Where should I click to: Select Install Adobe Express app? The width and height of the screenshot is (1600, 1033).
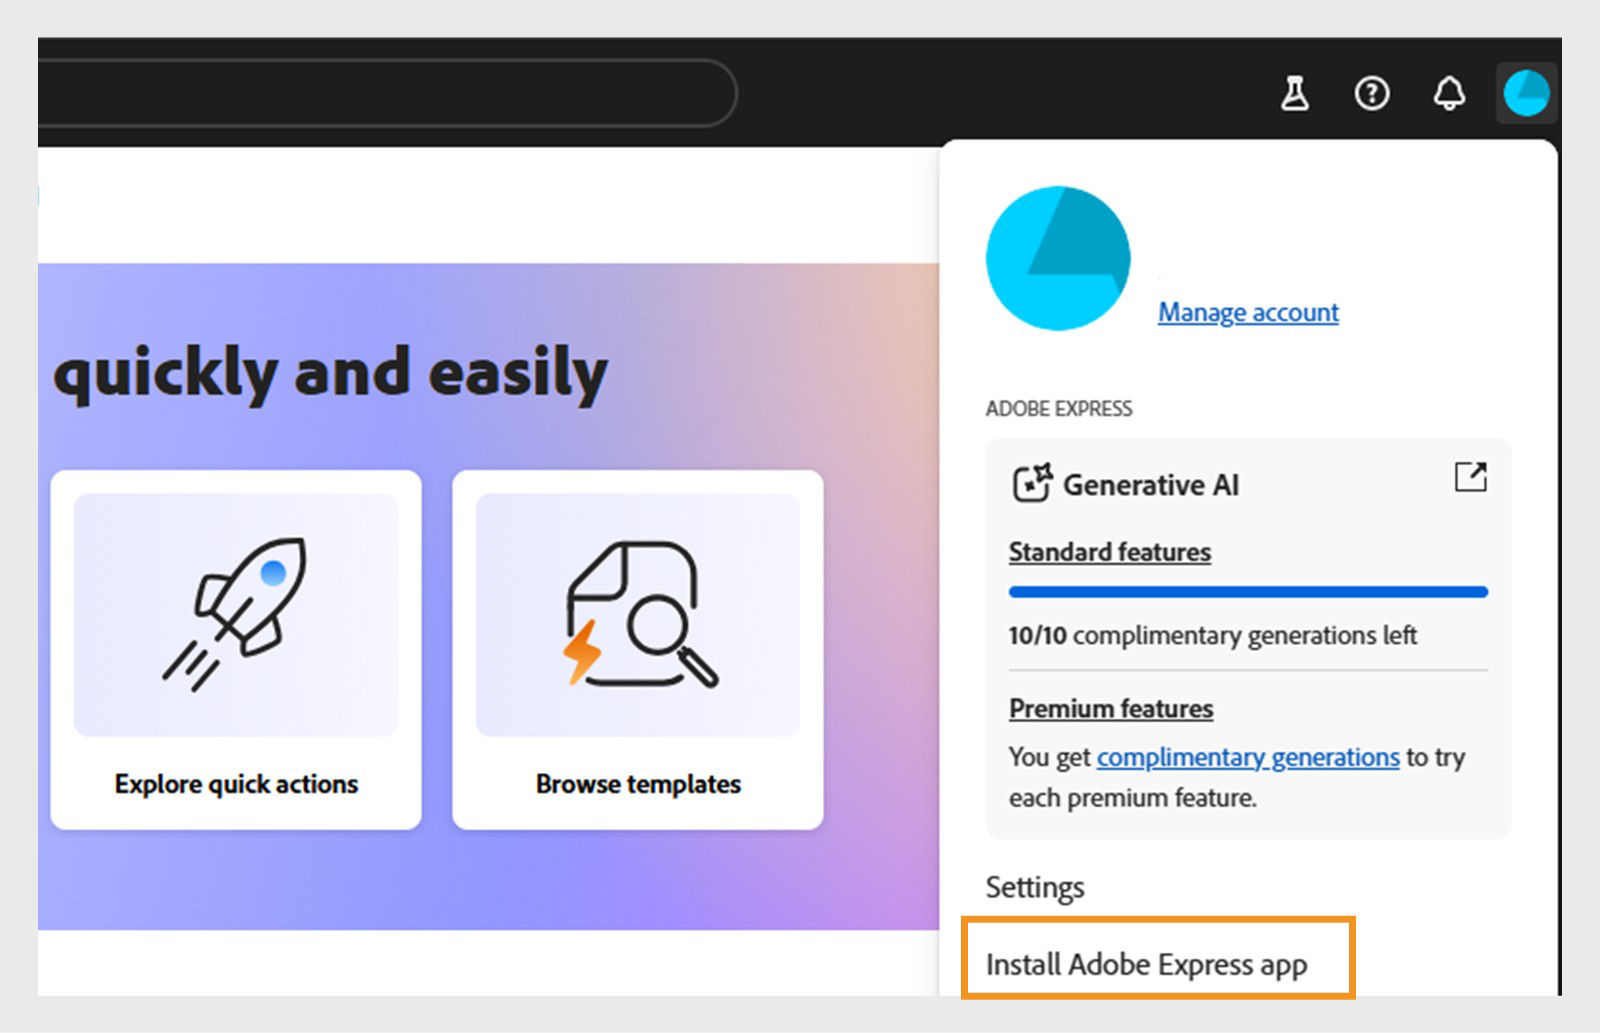[1146, 963]
